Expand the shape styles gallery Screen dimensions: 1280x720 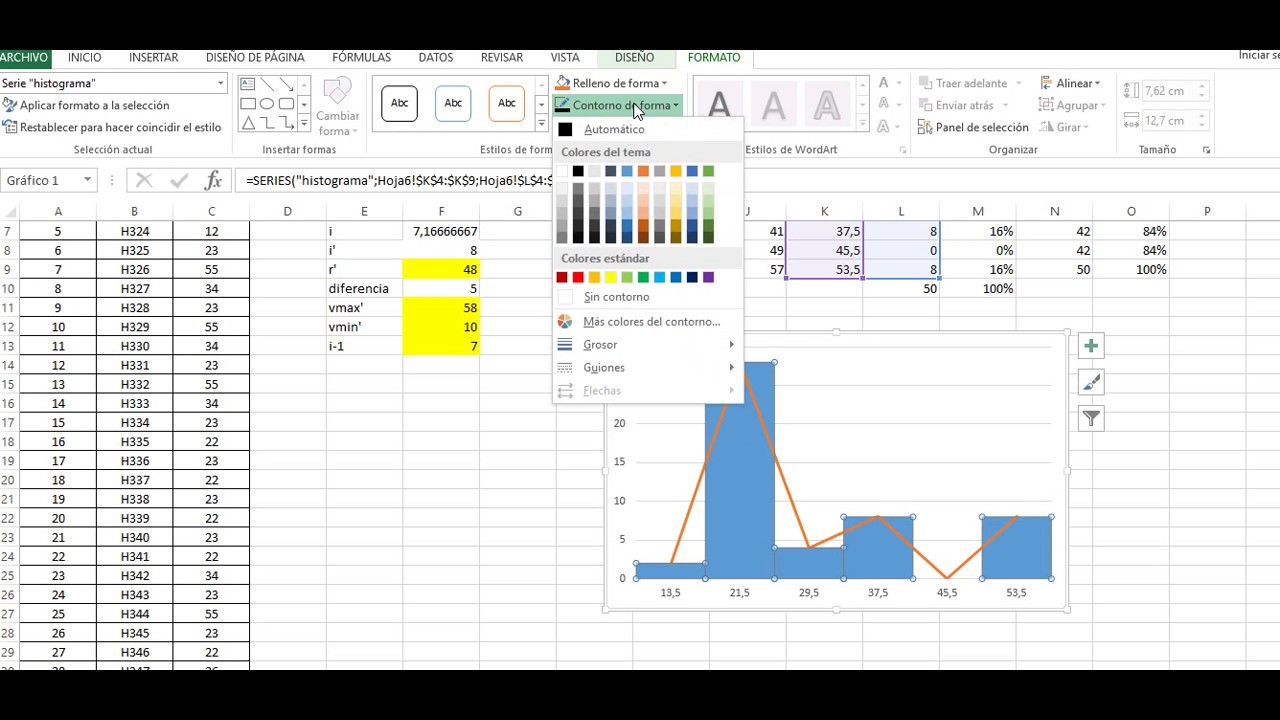click(x=542, y=124)
